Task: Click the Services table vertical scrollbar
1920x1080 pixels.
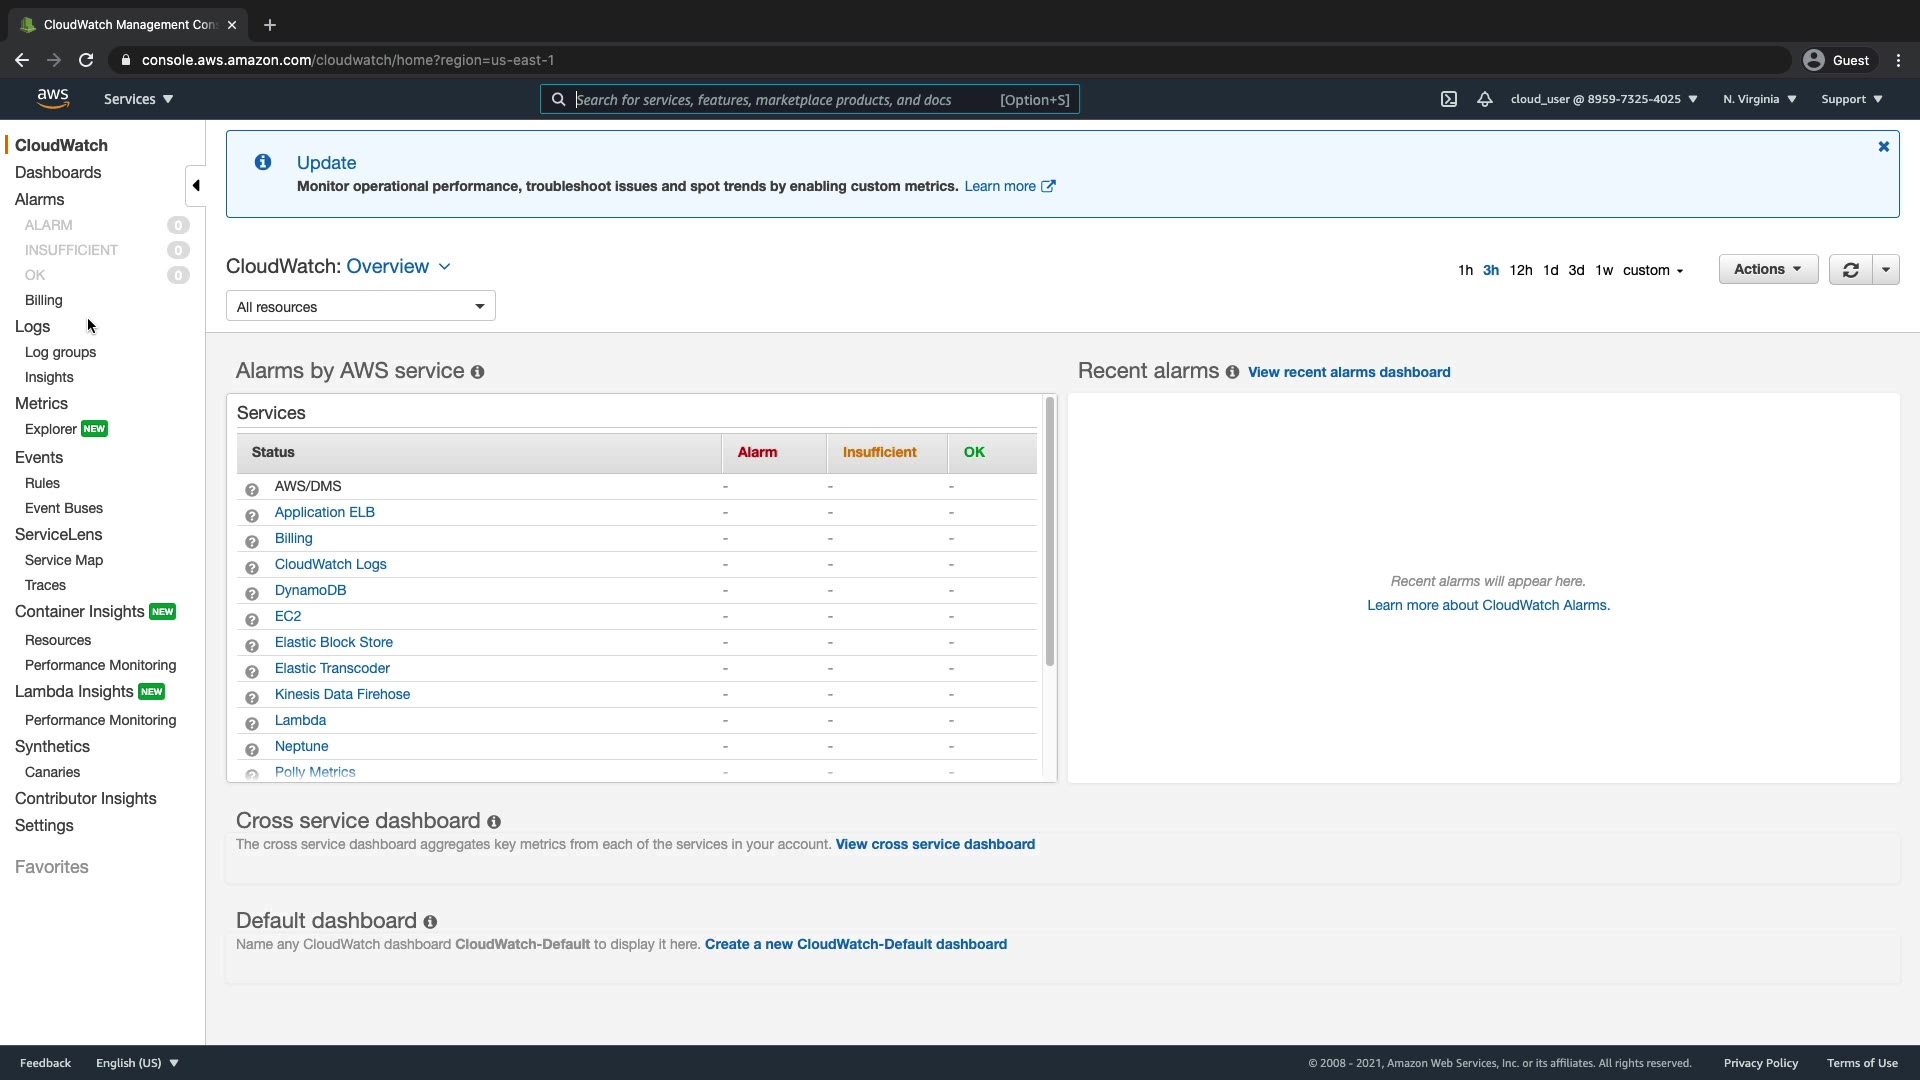Action: coord(1049,532)
